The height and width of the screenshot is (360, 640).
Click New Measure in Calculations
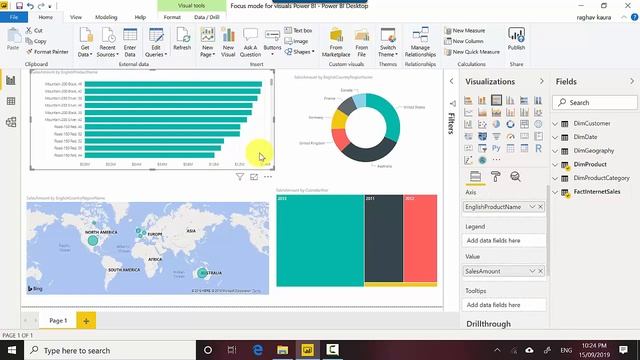coord(465,31)
